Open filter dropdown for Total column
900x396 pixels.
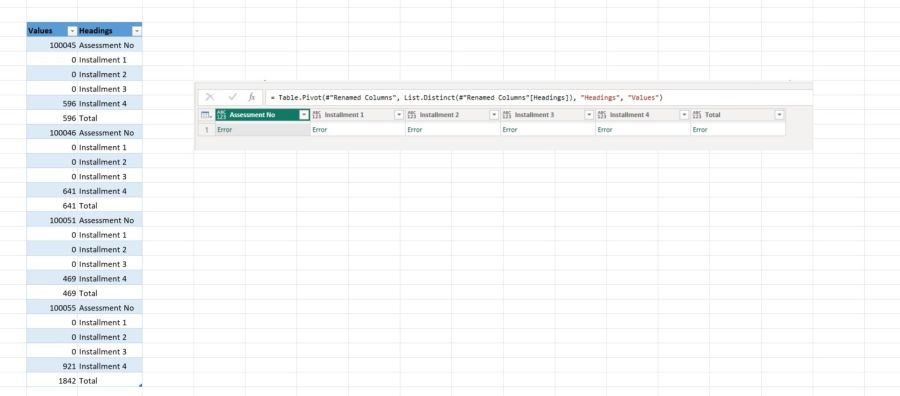tap(779, 115)
